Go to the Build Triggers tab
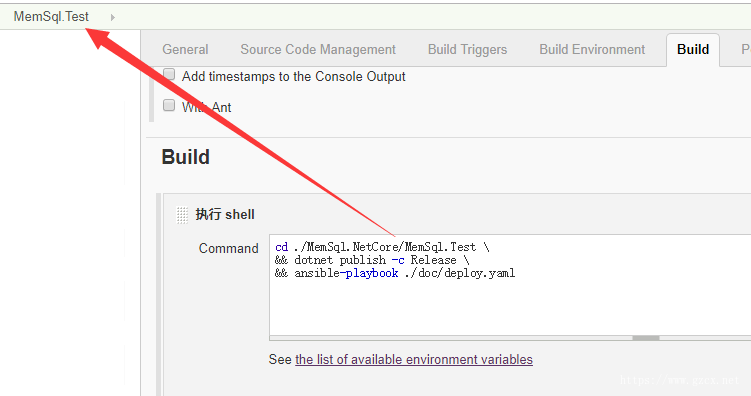This screenshot has height=396, width=751. 467,49
